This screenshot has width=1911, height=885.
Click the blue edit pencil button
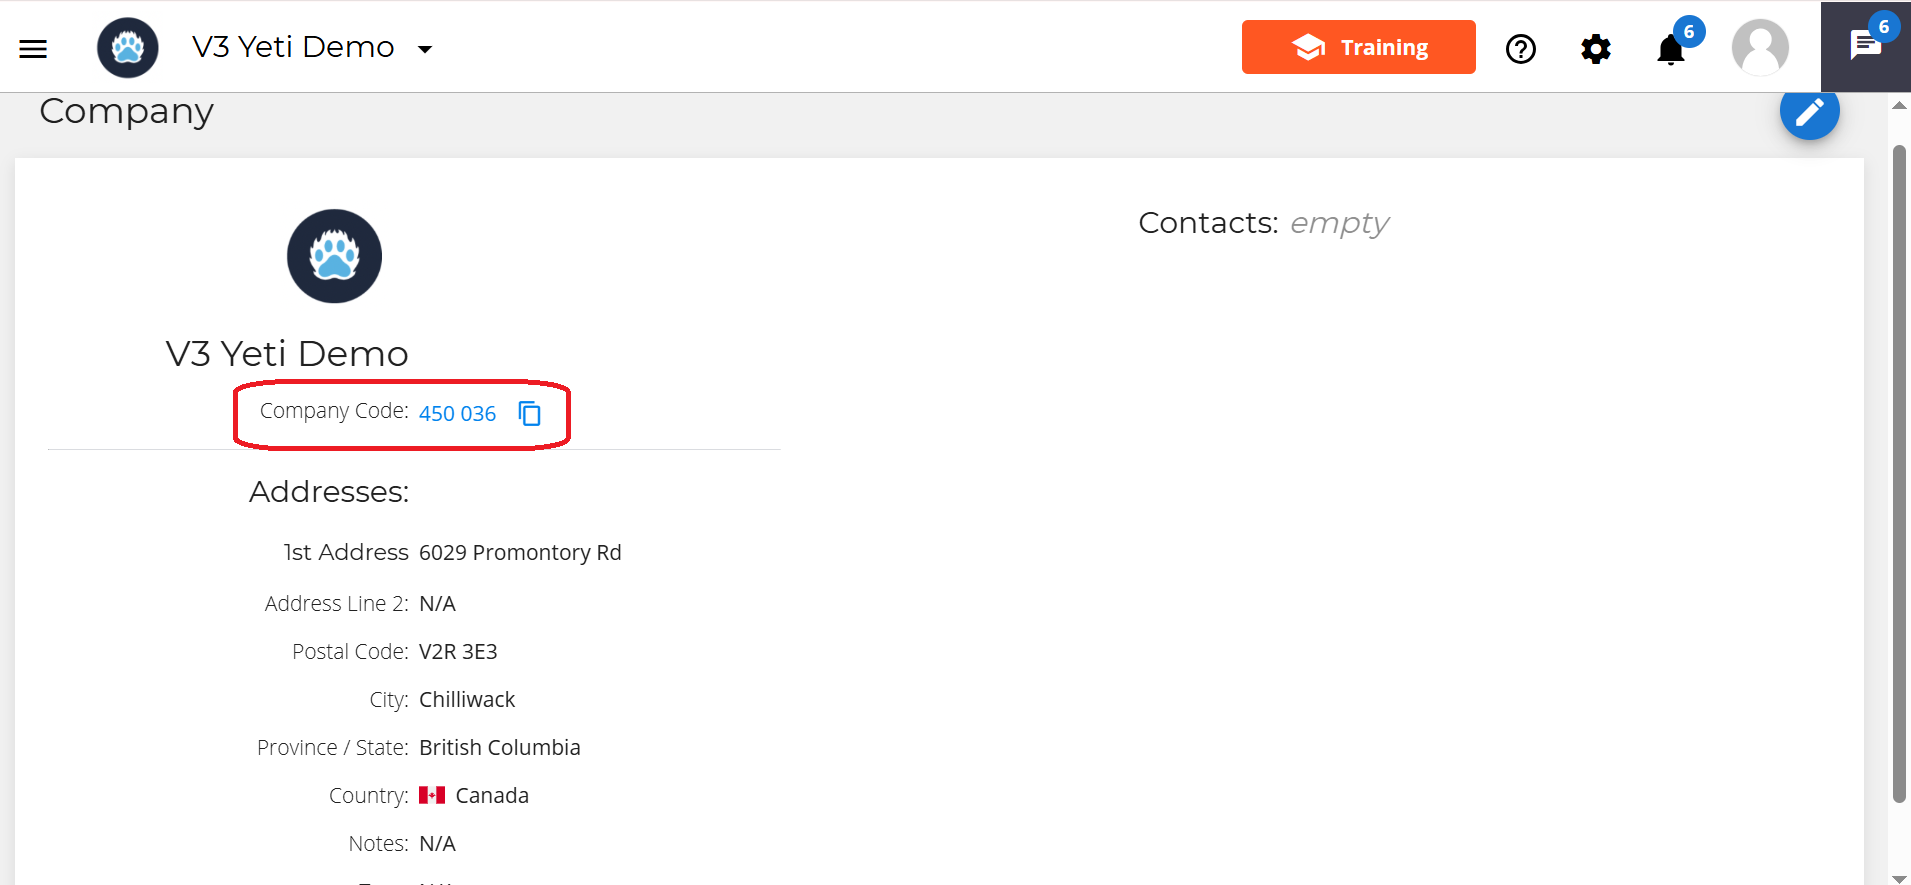tap(1809, 111)
